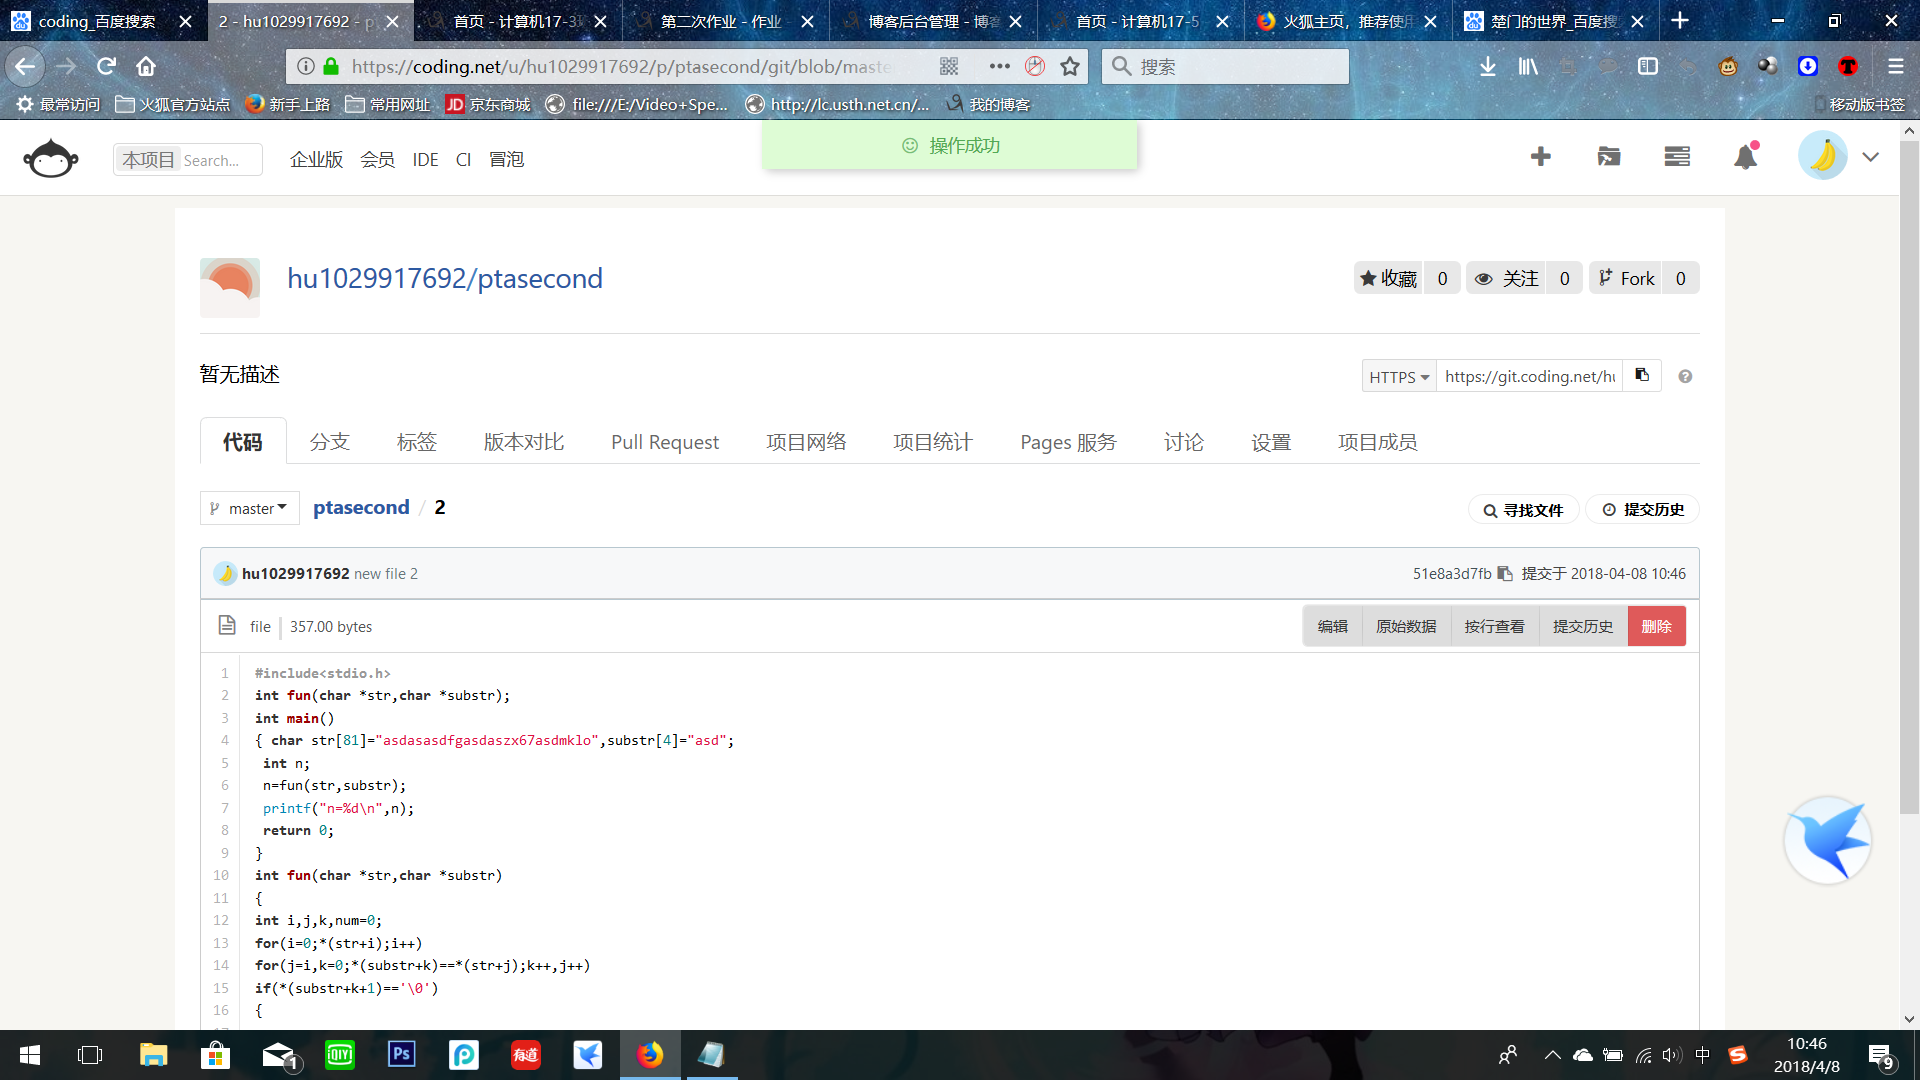Watch the repository with 关注 button
Screen dimensions: 1920x1080
coord(1507,279)
